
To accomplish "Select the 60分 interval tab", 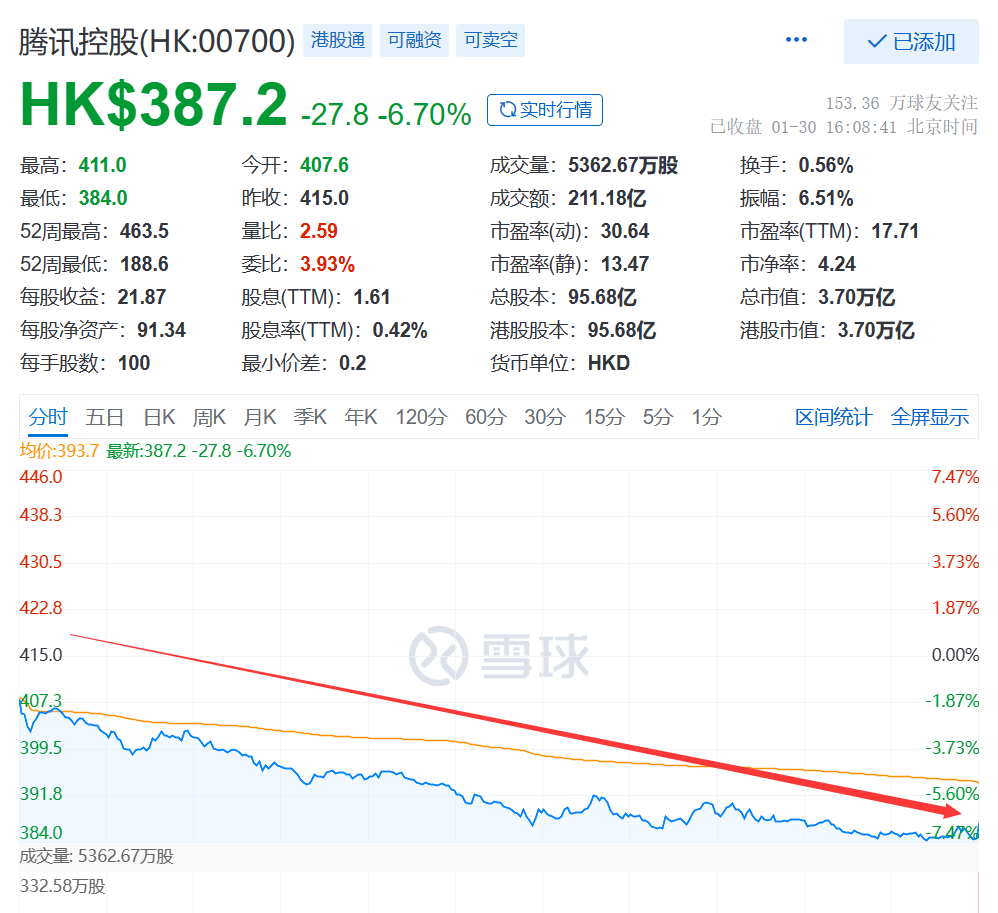I will coord(486,417).
